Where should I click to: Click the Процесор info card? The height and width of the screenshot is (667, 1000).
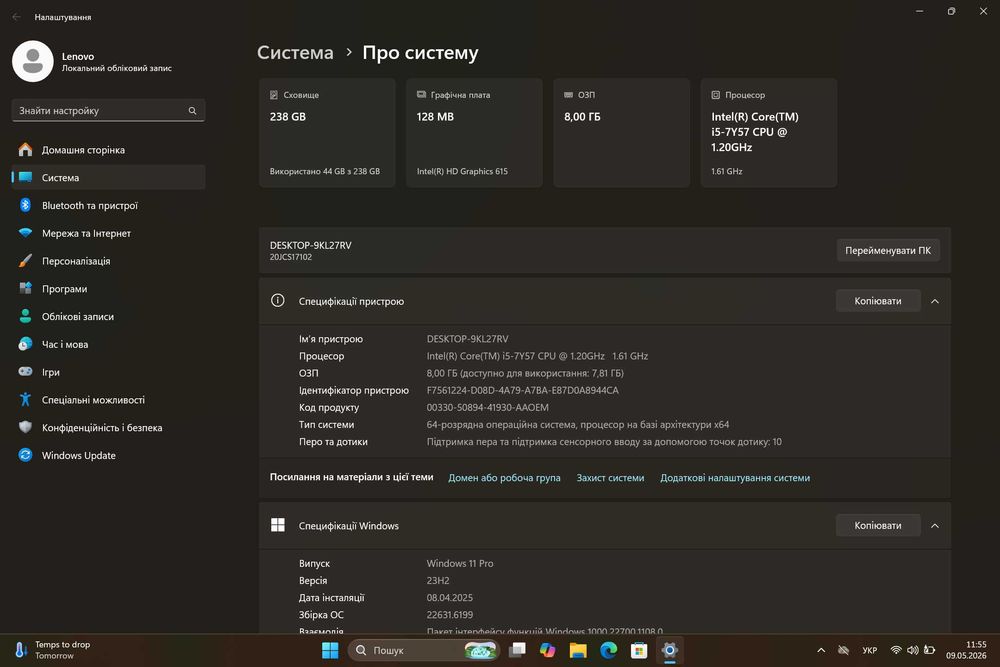(x=769, y=133)
